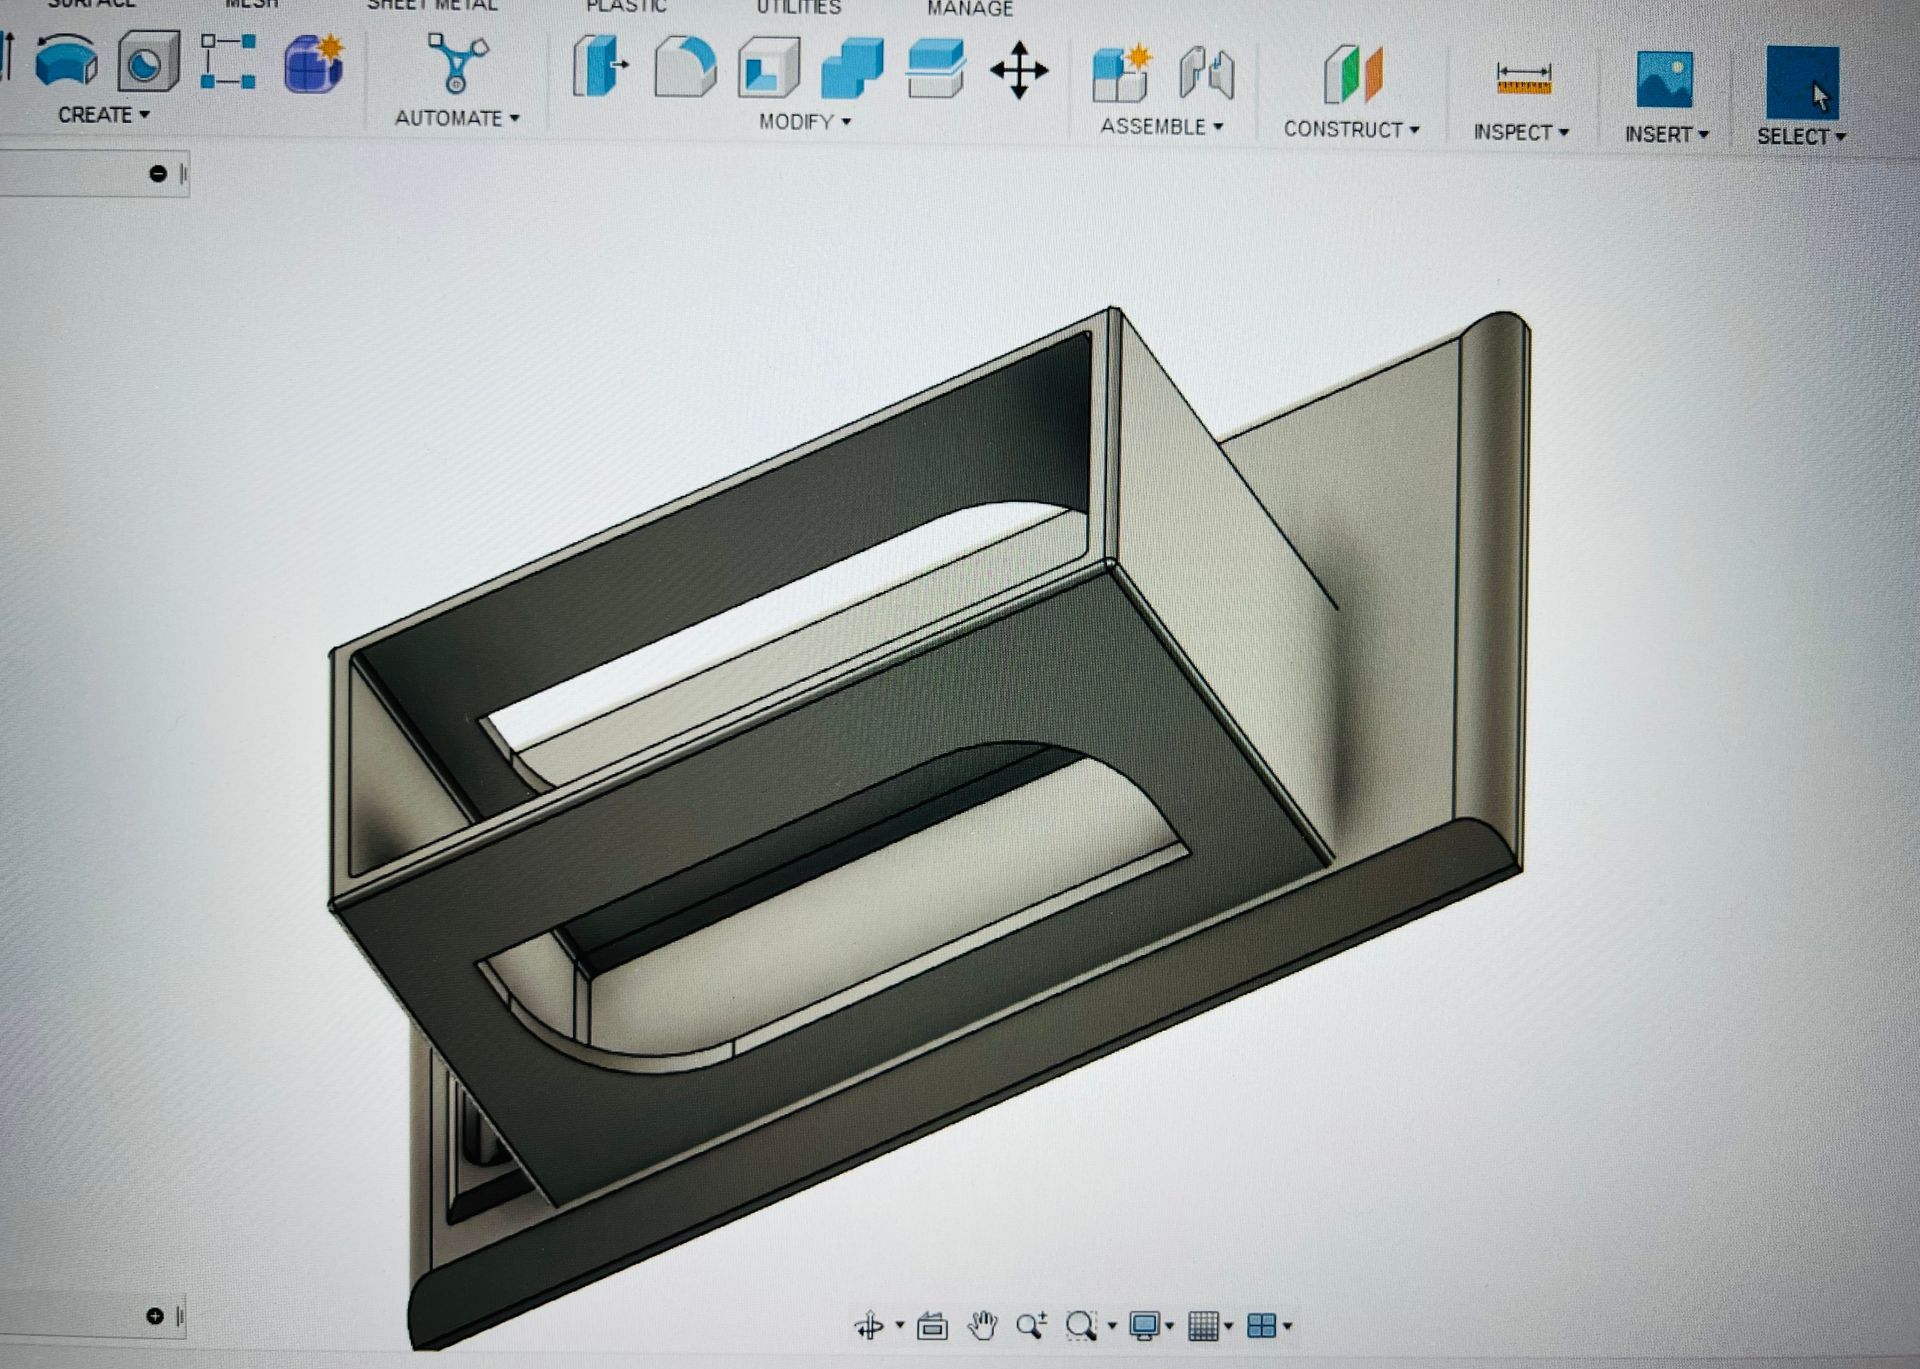The image size is (1920, 1369).
Task: Open Grid and Snaps dropdown
Action: coord(1209,1326)
